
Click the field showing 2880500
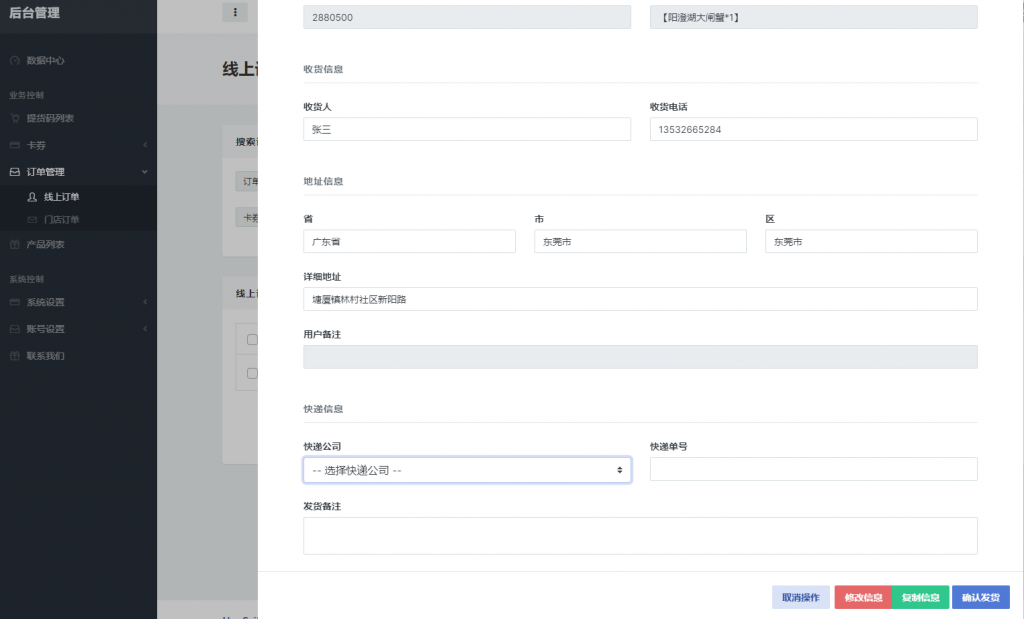(467, 17)
